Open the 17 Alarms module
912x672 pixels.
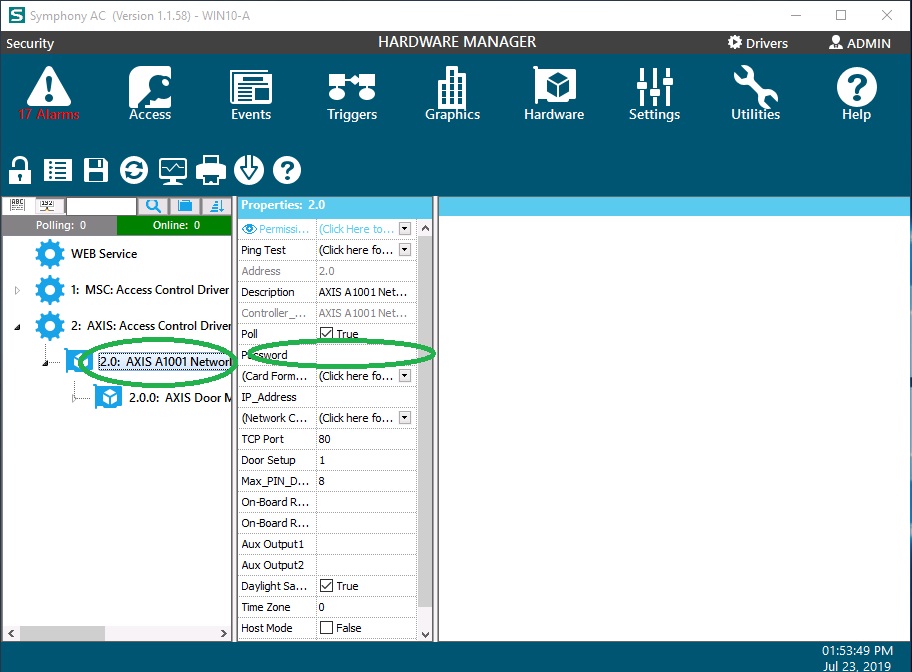[x=49, y=93]
